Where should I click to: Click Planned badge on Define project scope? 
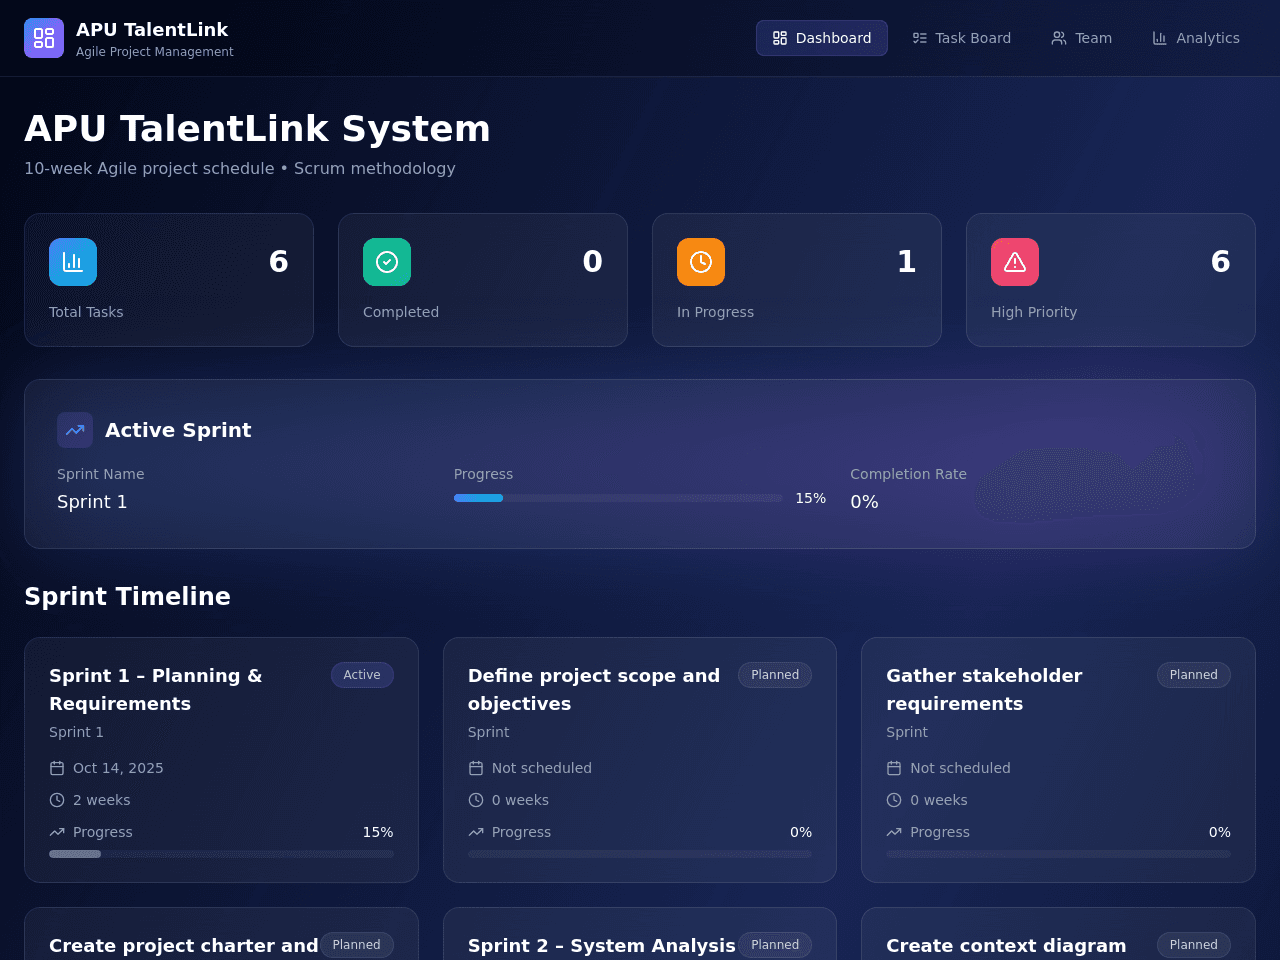point(775,675)
